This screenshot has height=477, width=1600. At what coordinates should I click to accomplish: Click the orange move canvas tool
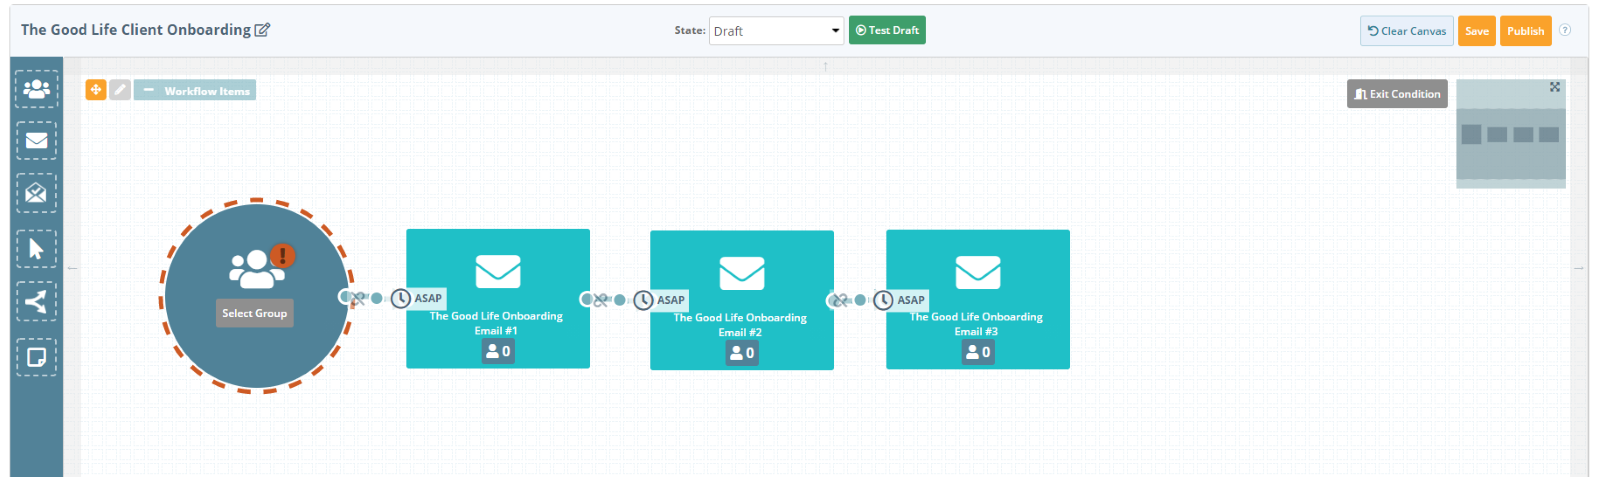click(x=96, y=90)
